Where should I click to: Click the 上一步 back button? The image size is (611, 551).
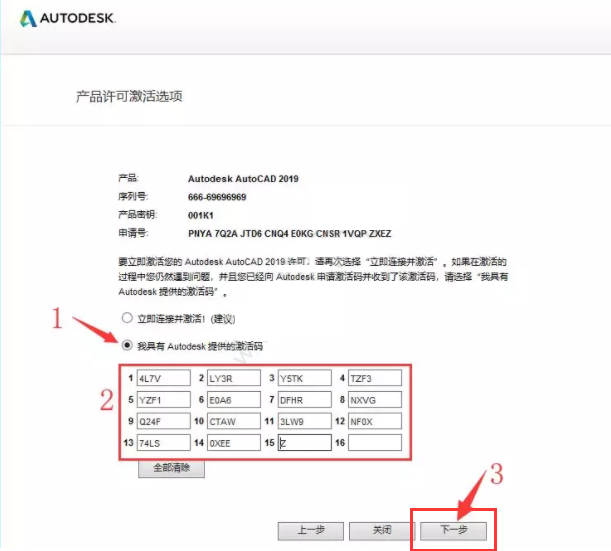pos(311,531)
